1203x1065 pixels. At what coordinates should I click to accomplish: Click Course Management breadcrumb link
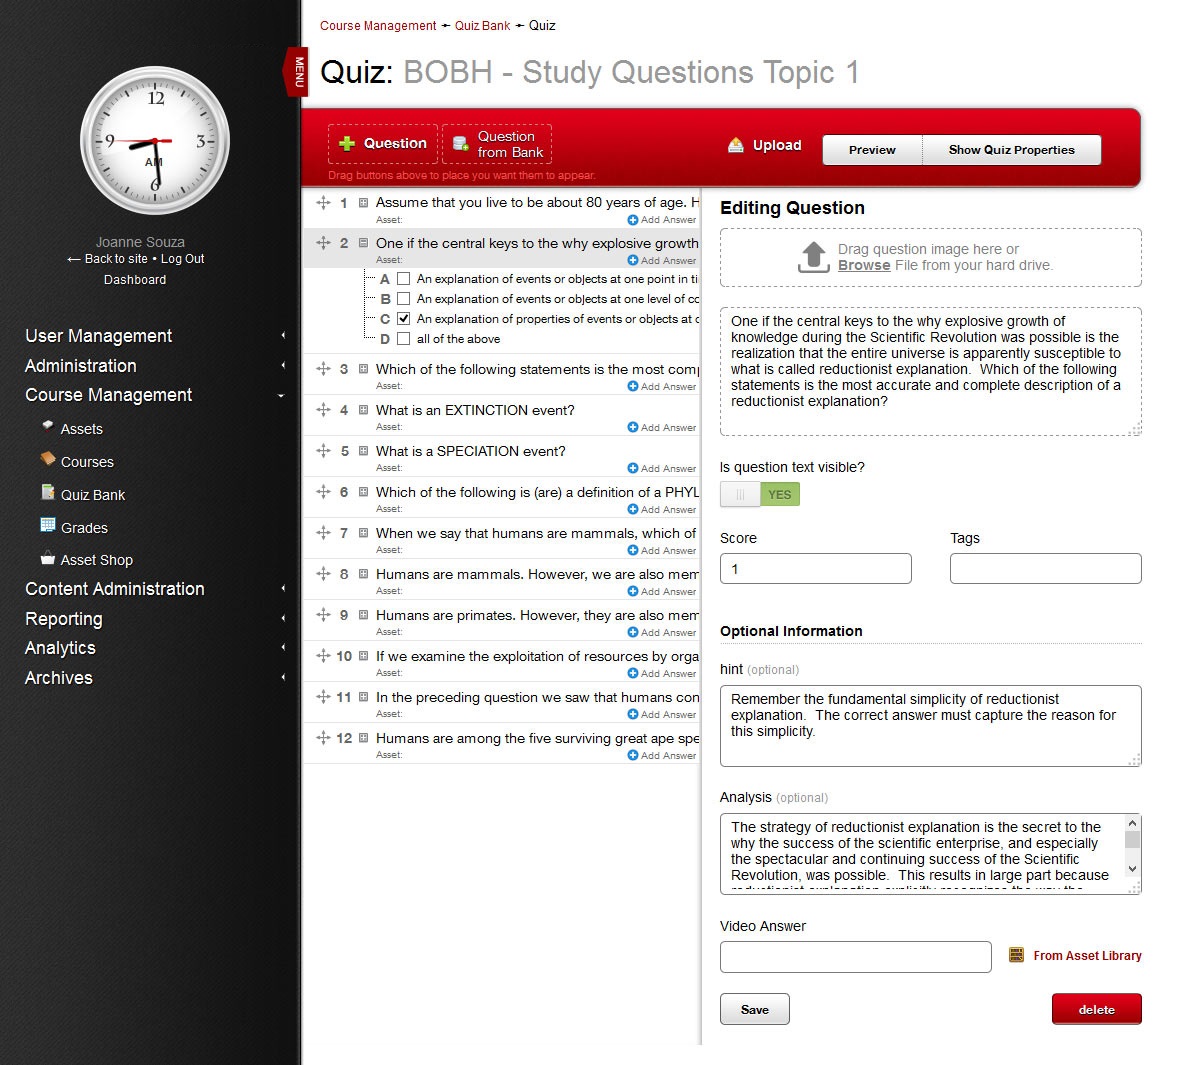pyautogui.click(x=378, y=26)
